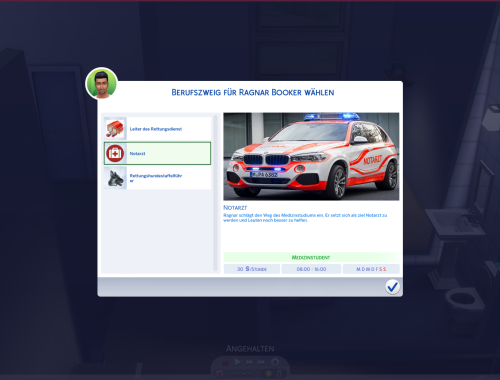Click the sun weather icon
The height and width of the screenshot is (380, 500).
269,374
